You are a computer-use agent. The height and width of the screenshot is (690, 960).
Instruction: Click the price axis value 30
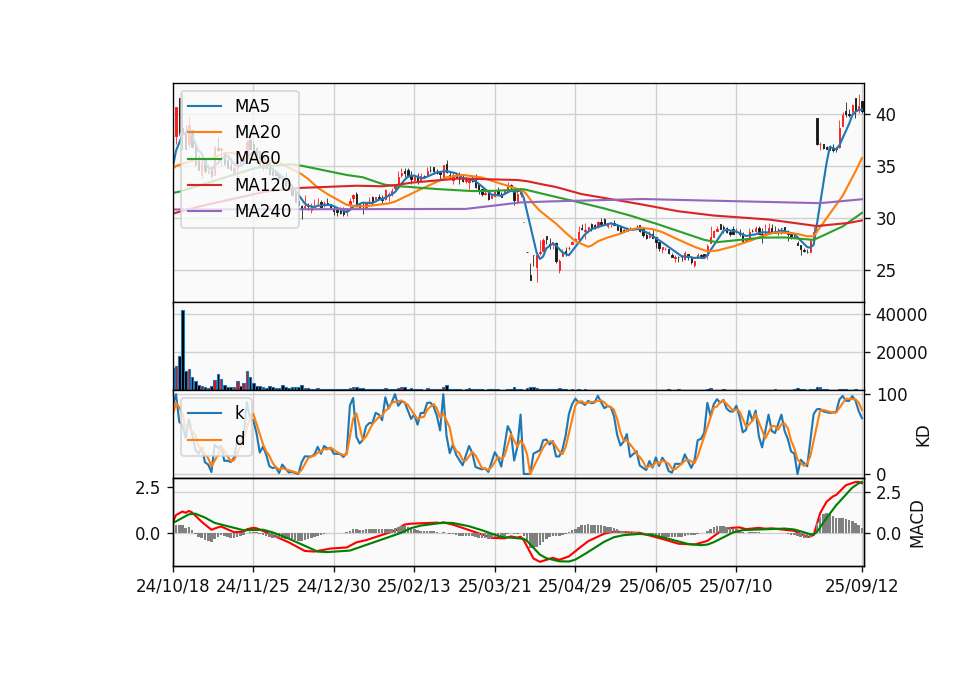click(x=885, y=219)
